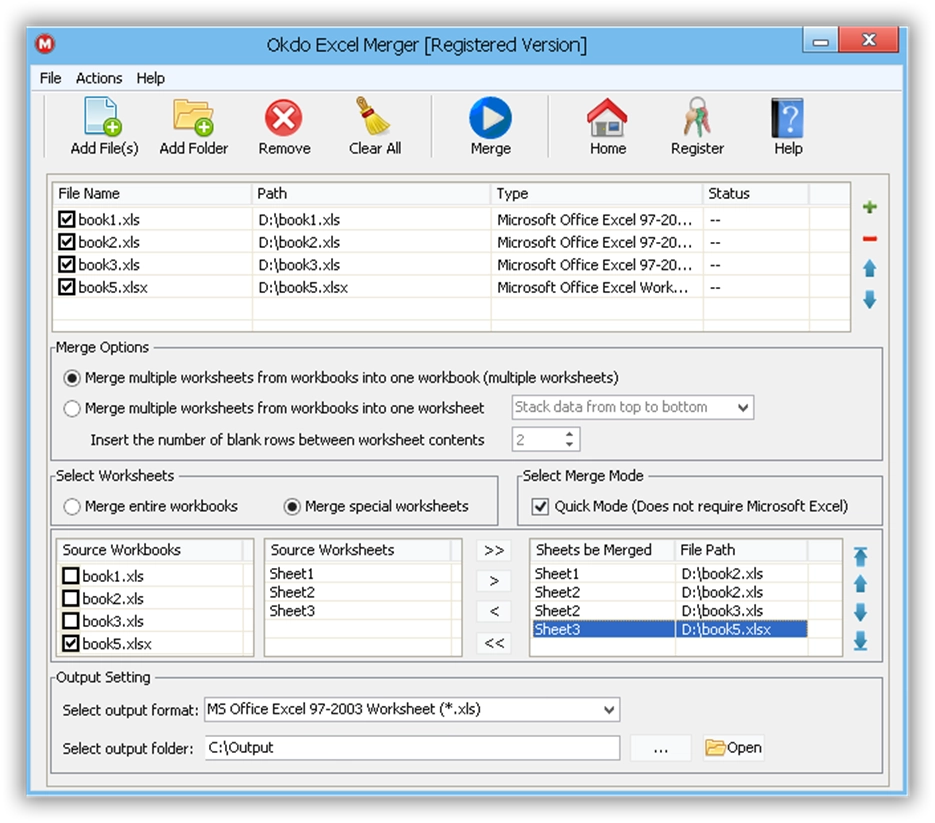Move file down with blue down arrow beside file list
The image size is (935, 823).
tap(869, 299)
